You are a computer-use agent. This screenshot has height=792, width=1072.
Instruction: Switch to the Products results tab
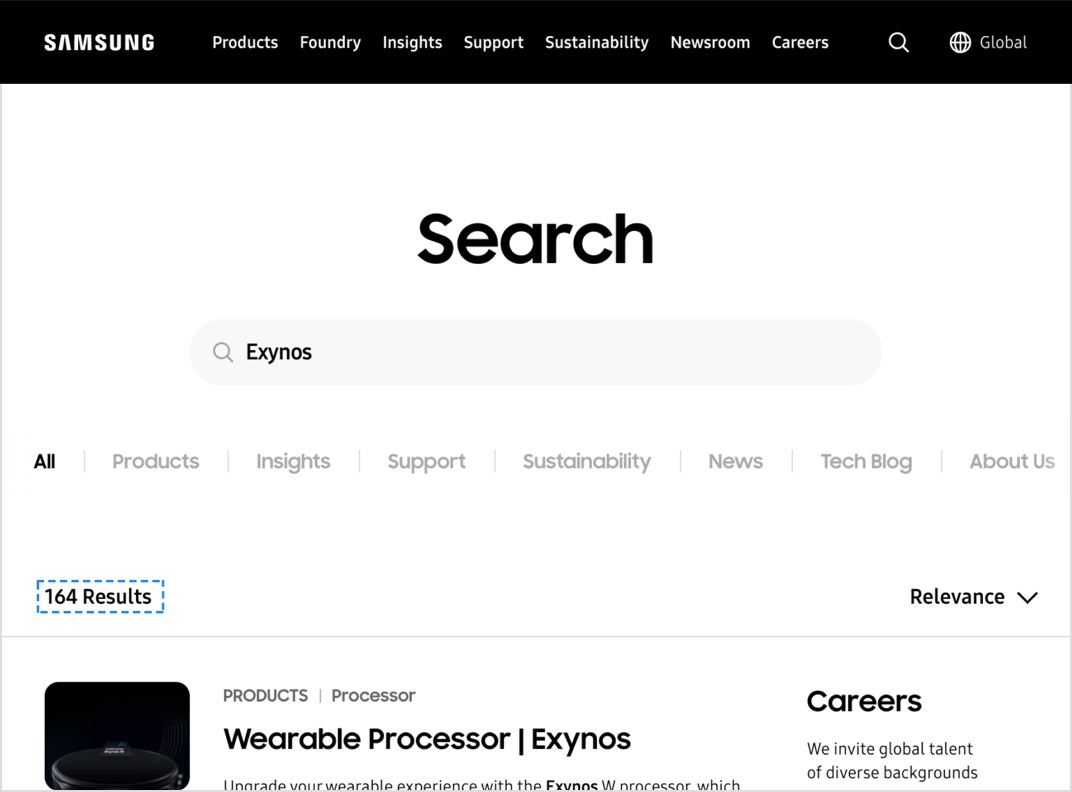(155, 461)
